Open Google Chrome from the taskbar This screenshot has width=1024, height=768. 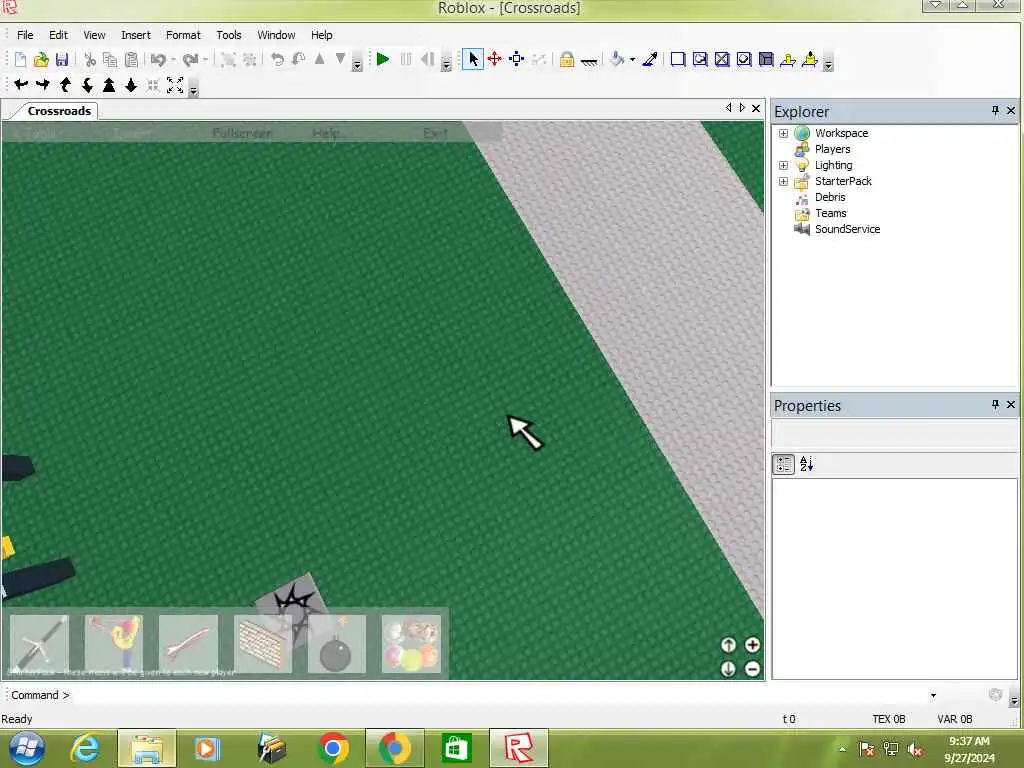[x=333, y=748]
